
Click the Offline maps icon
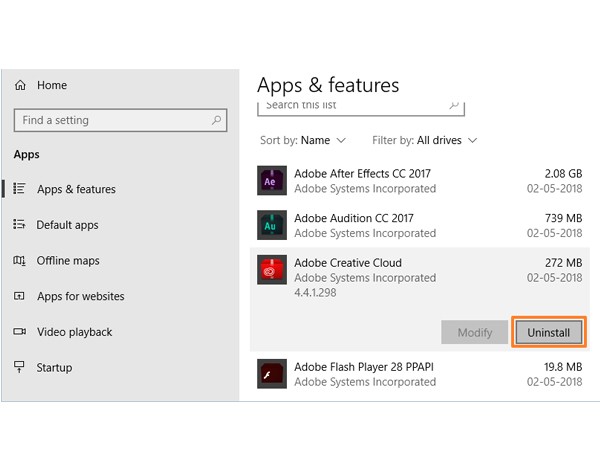[20, 261]
